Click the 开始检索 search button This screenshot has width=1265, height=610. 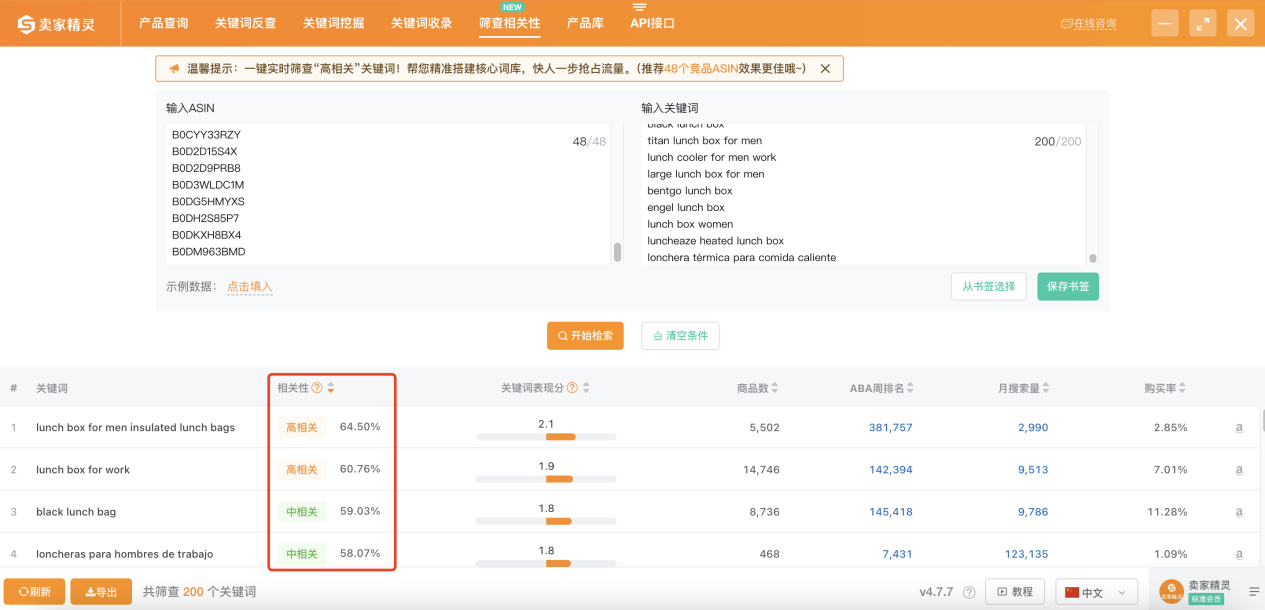[584, 336]
